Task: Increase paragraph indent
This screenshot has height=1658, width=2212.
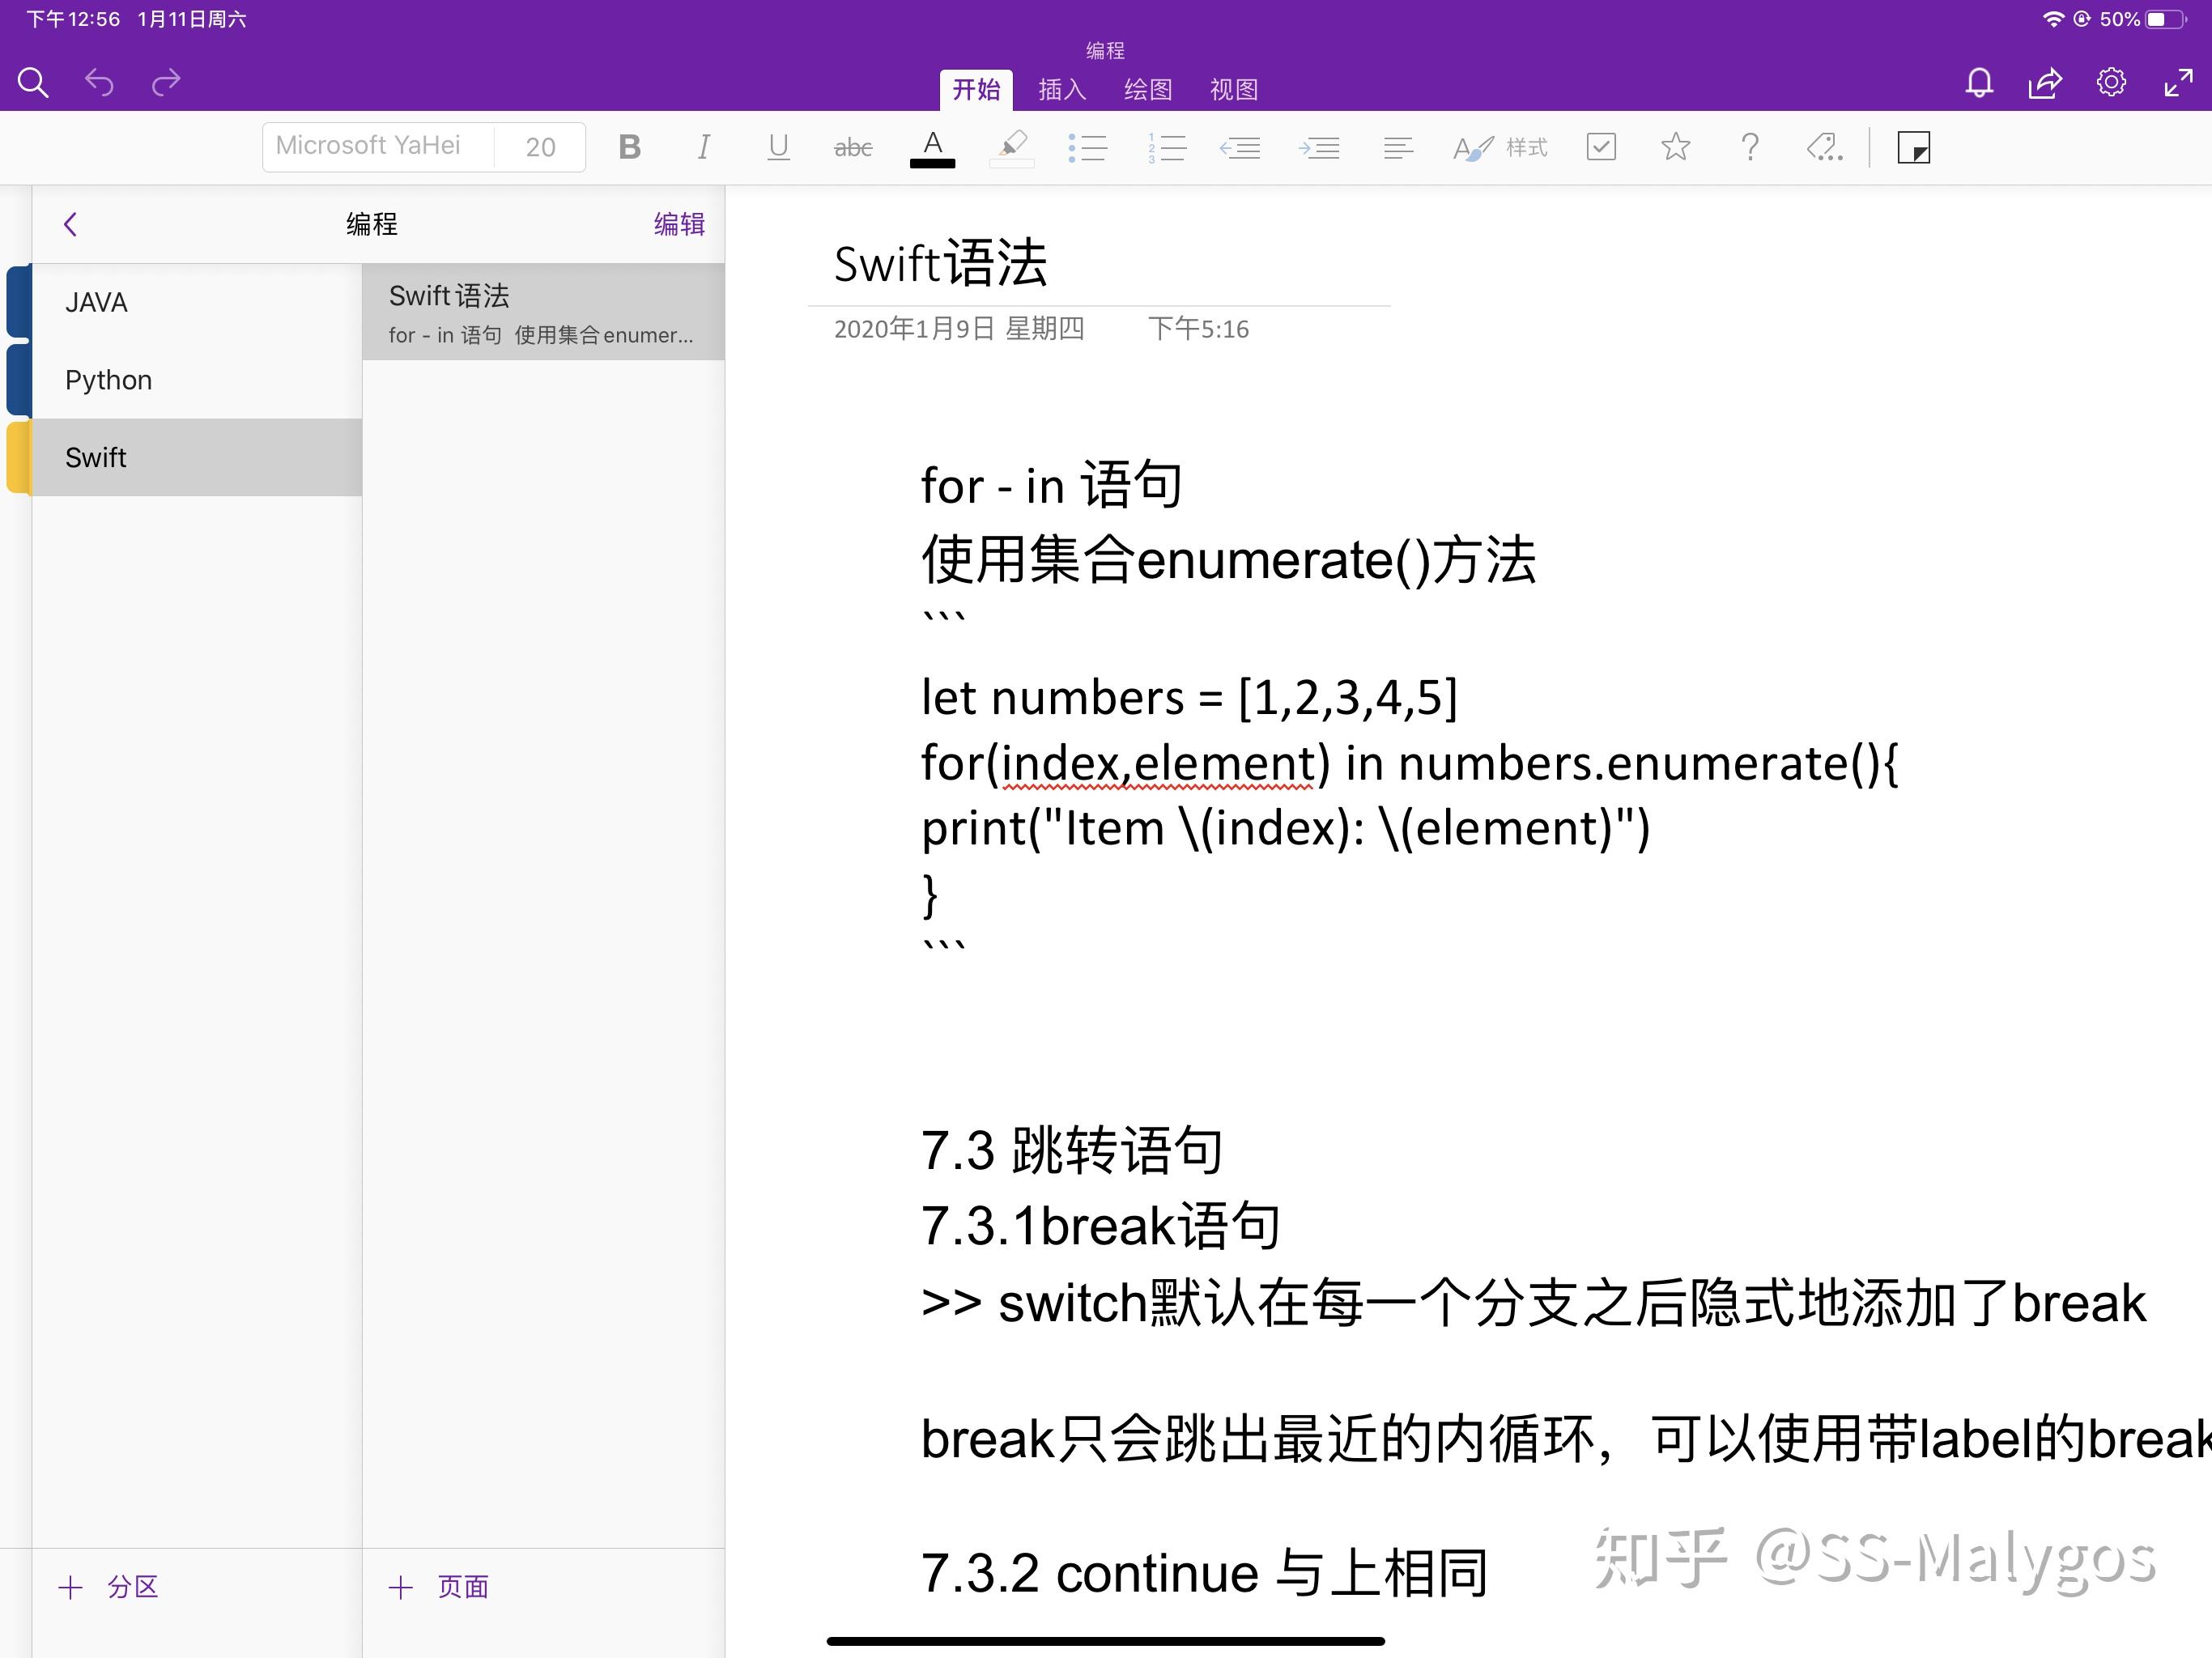Action: (1319, 148)
